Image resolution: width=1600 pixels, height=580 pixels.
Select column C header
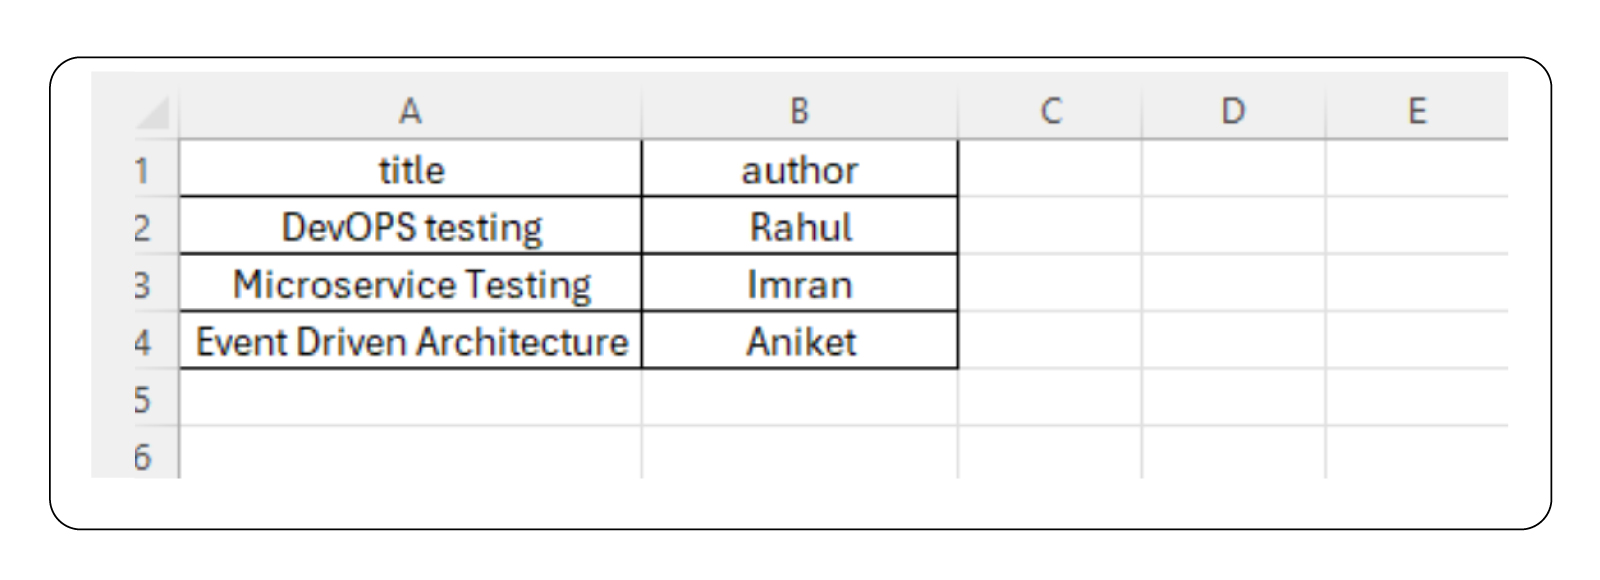click(1050, 110)
